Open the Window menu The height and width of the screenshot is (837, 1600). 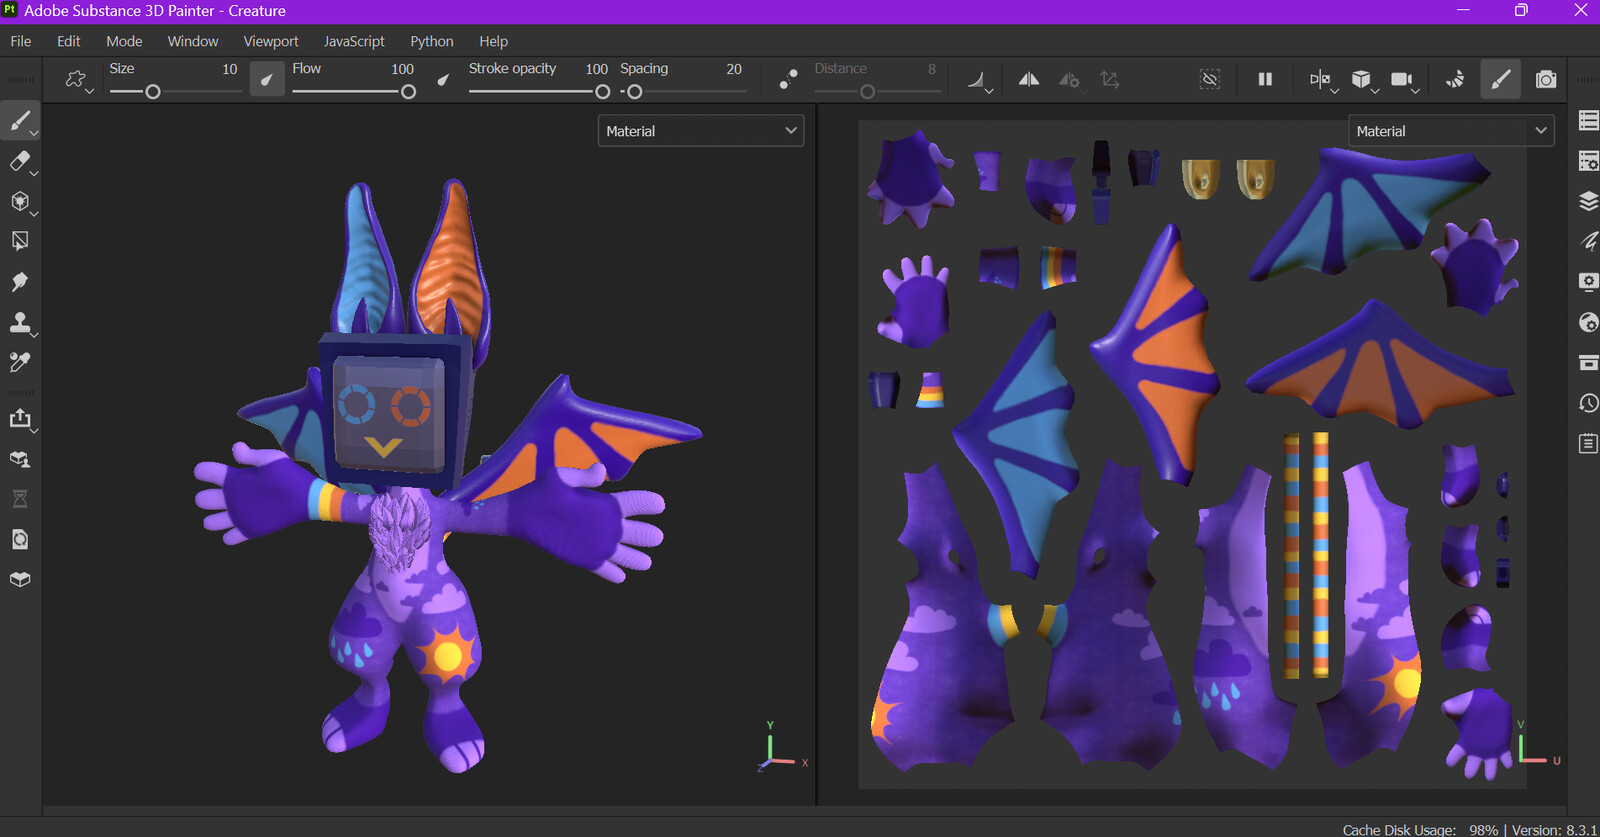tap(193, 41)
